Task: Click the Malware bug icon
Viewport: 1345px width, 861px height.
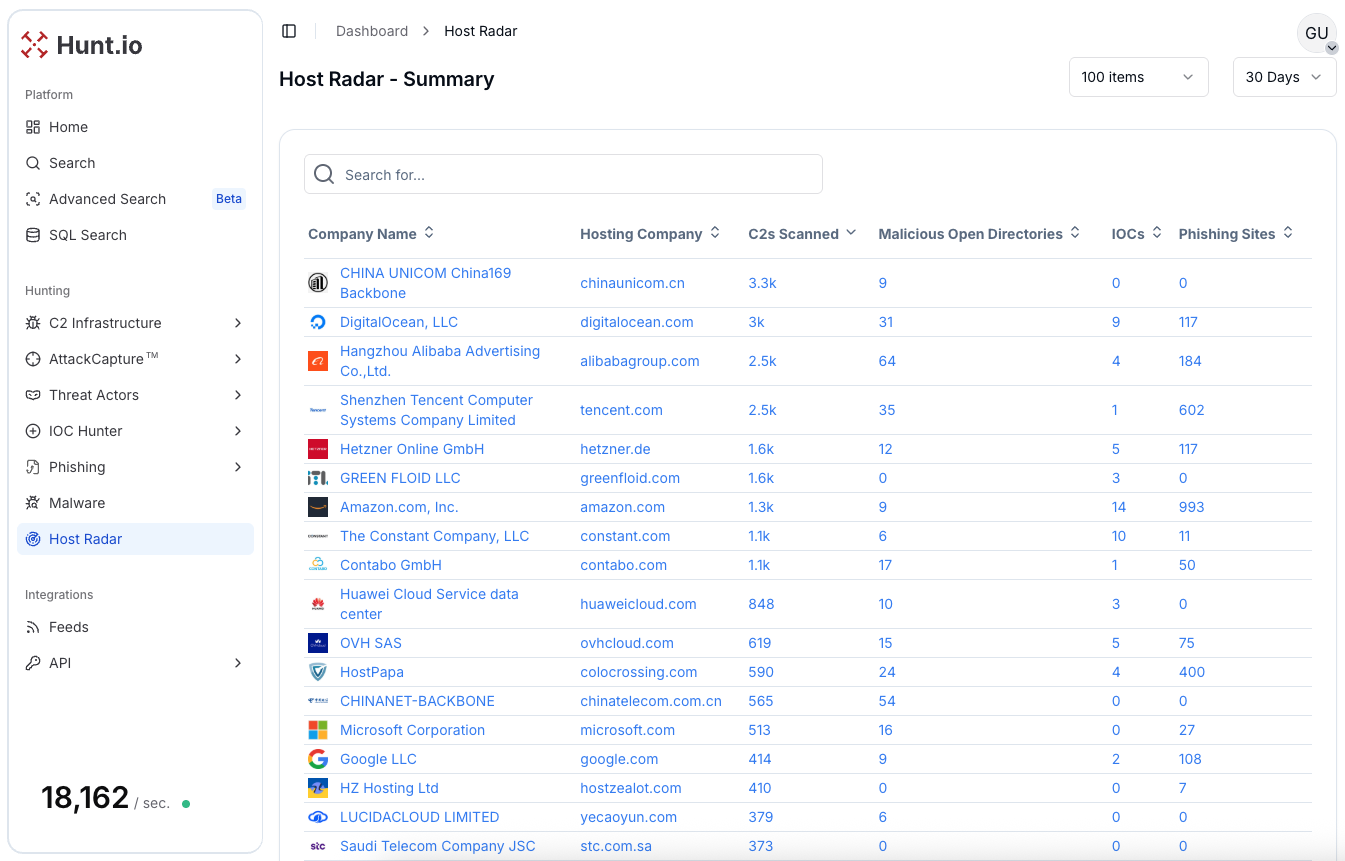Action: tap(33, 503)
